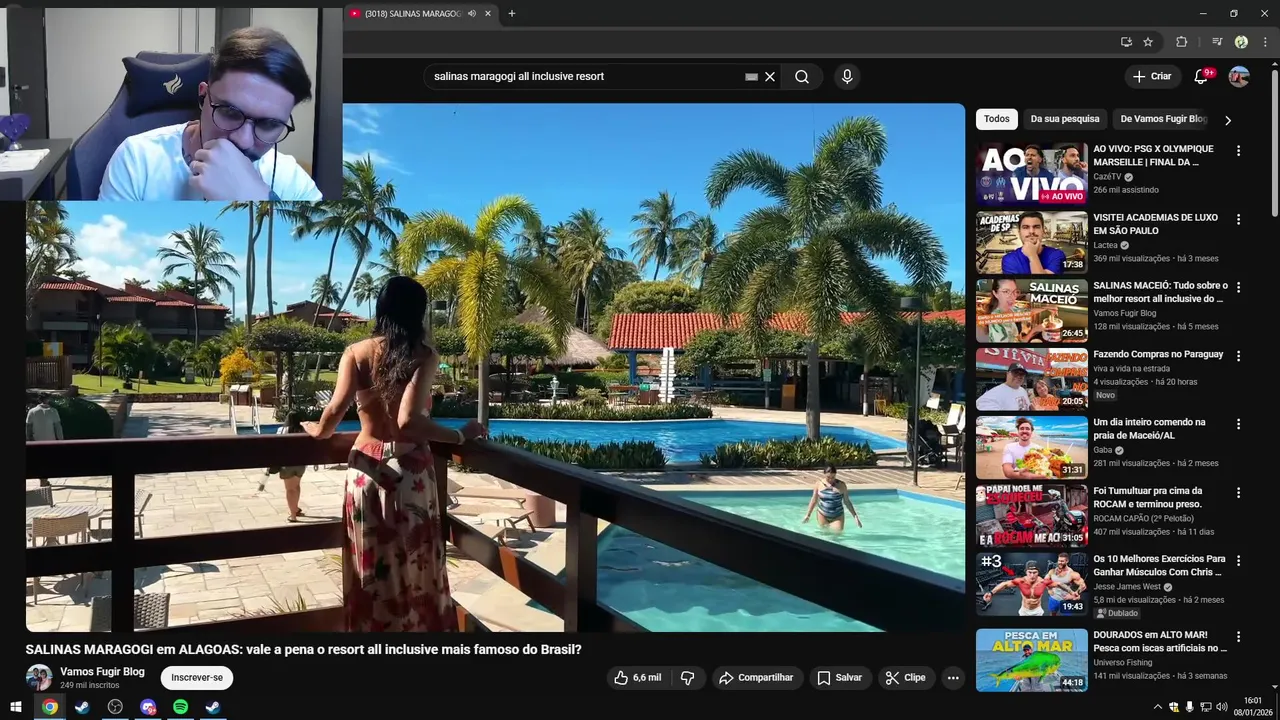Open options for SALINAS MACEIÓ video
The width and height of the screenshot is (1280, 720).
1238,287
